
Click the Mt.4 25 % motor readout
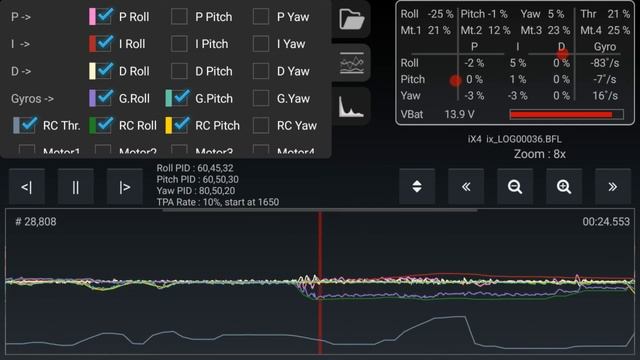pyautogui.click(x=605, y=31)
